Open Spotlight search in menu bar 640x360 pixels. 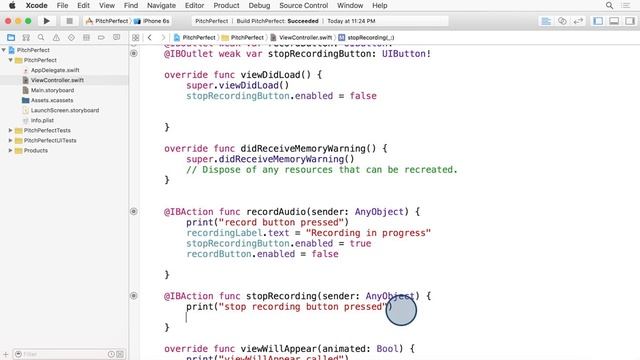609,5
